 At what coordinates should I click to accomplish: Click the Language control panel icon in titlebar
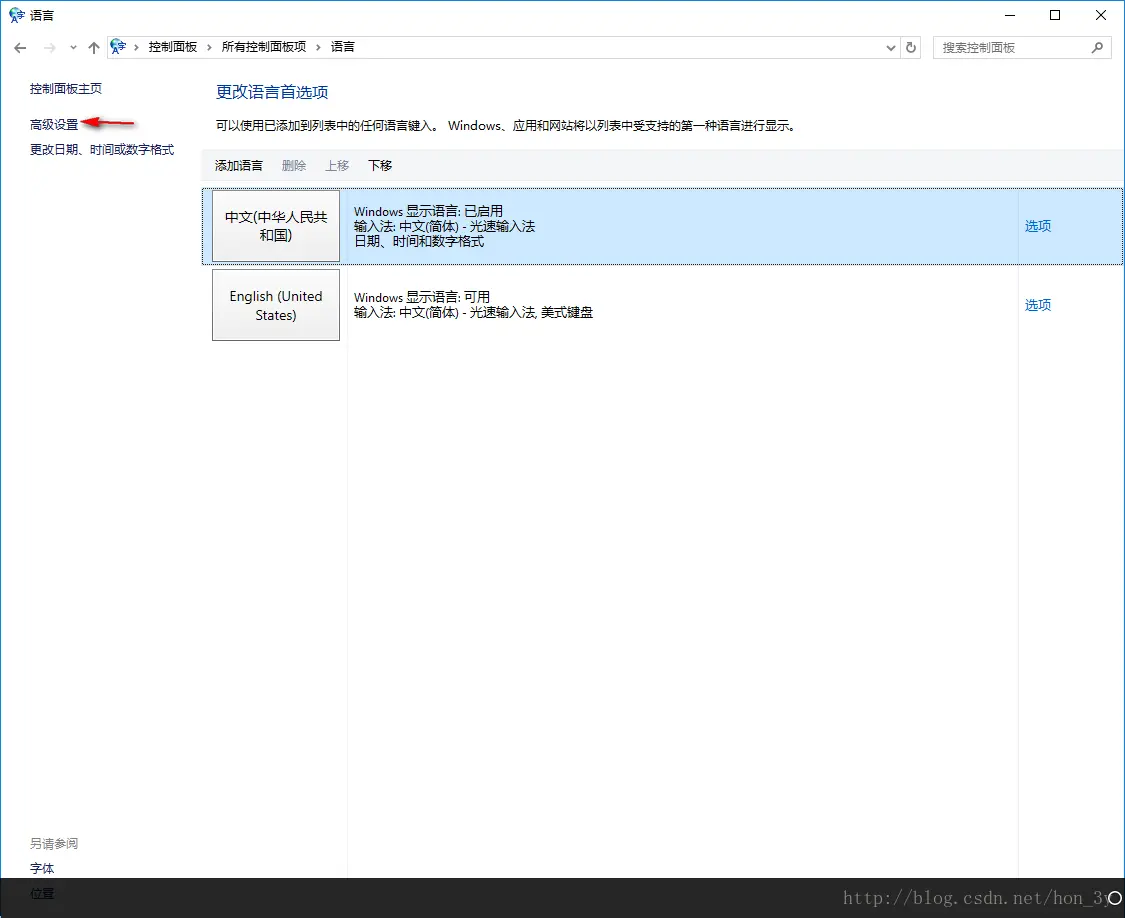(x=14, y=14)
